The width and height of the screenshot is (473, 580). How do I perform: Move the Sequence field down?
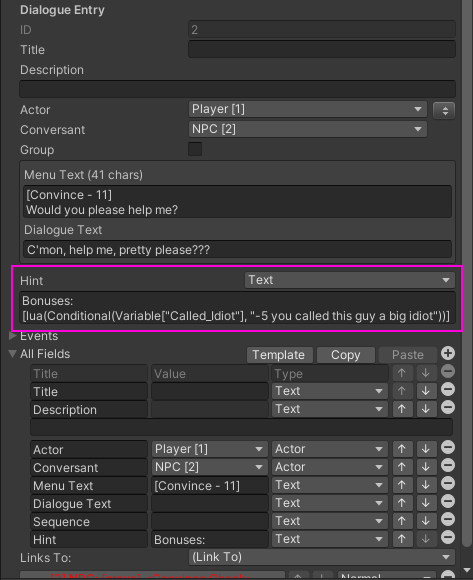(426, 521)
